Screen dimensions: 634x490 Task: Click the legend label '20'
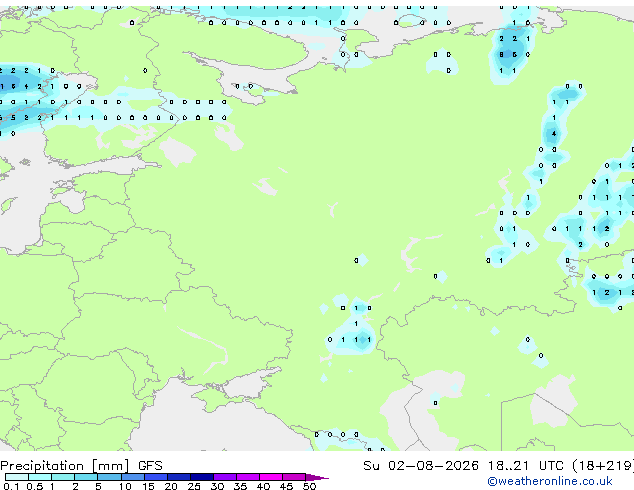[x=171, y=486]
